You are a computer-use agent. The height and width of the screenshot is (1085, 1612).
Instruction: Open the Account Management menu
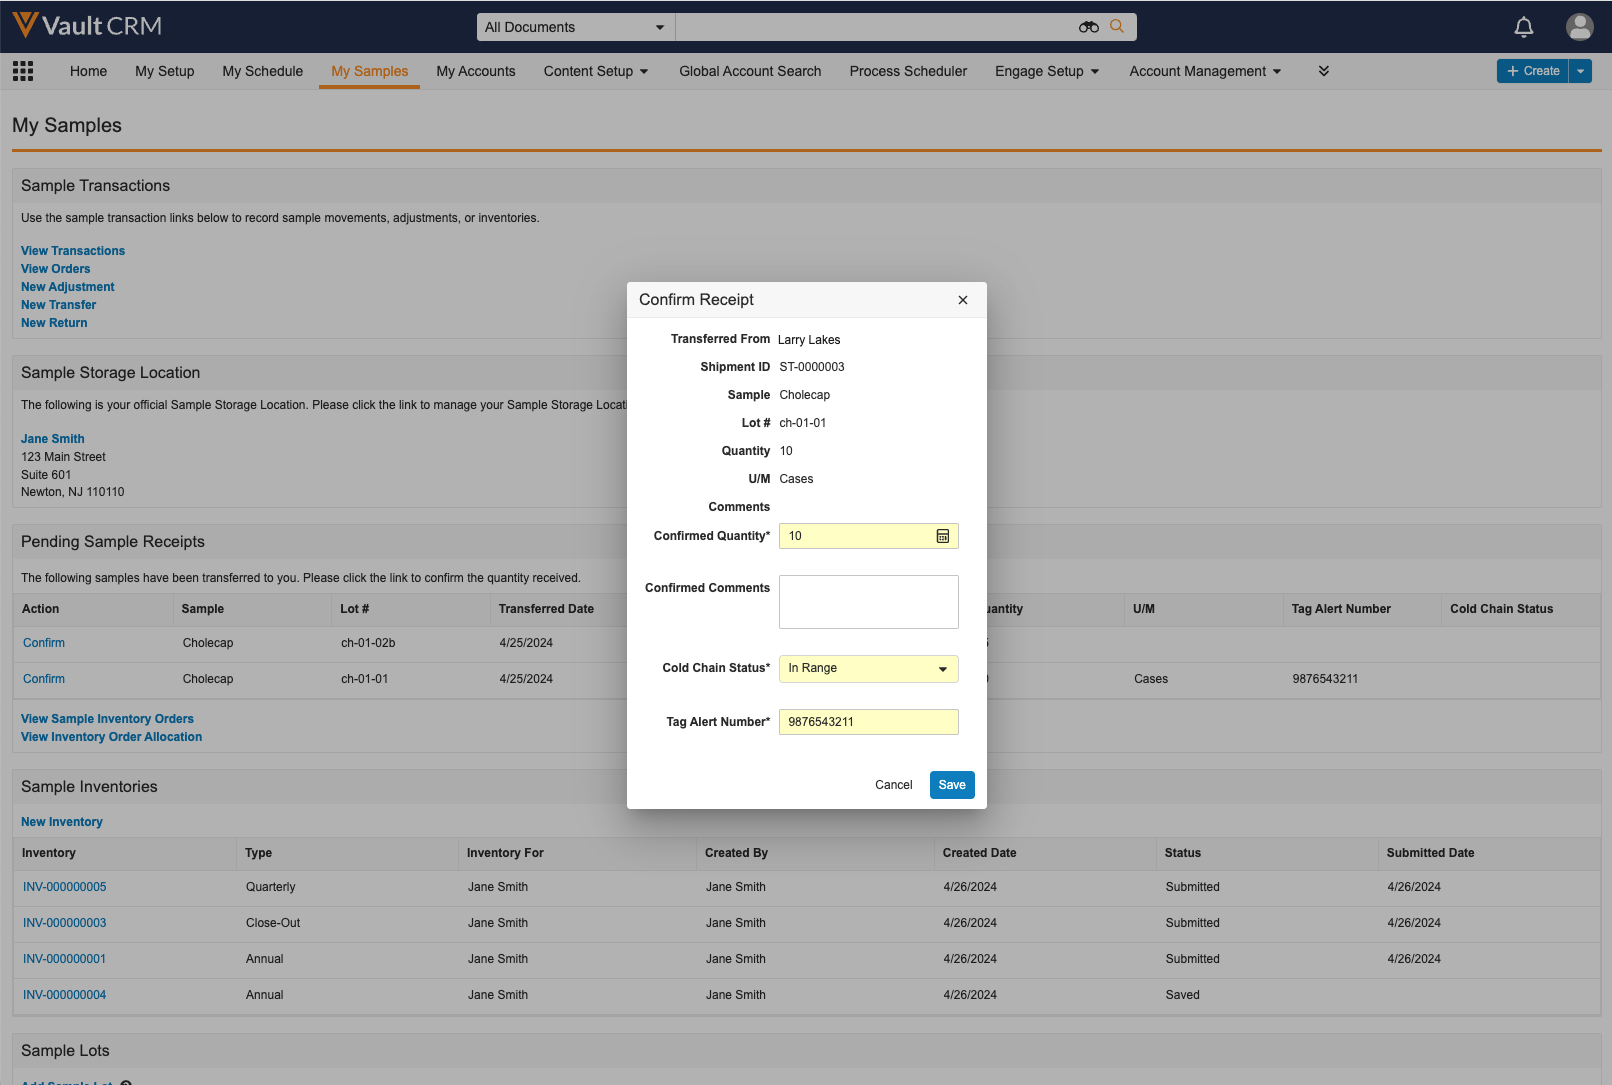1205,71
